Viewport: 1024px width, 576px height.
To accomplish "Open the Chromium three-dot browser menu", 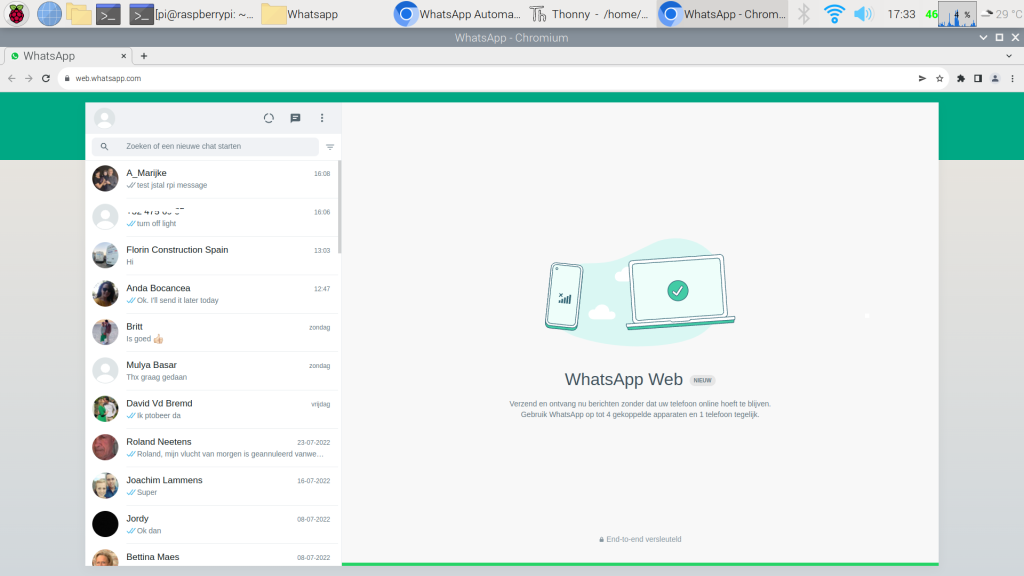I will coord(1013,78).
